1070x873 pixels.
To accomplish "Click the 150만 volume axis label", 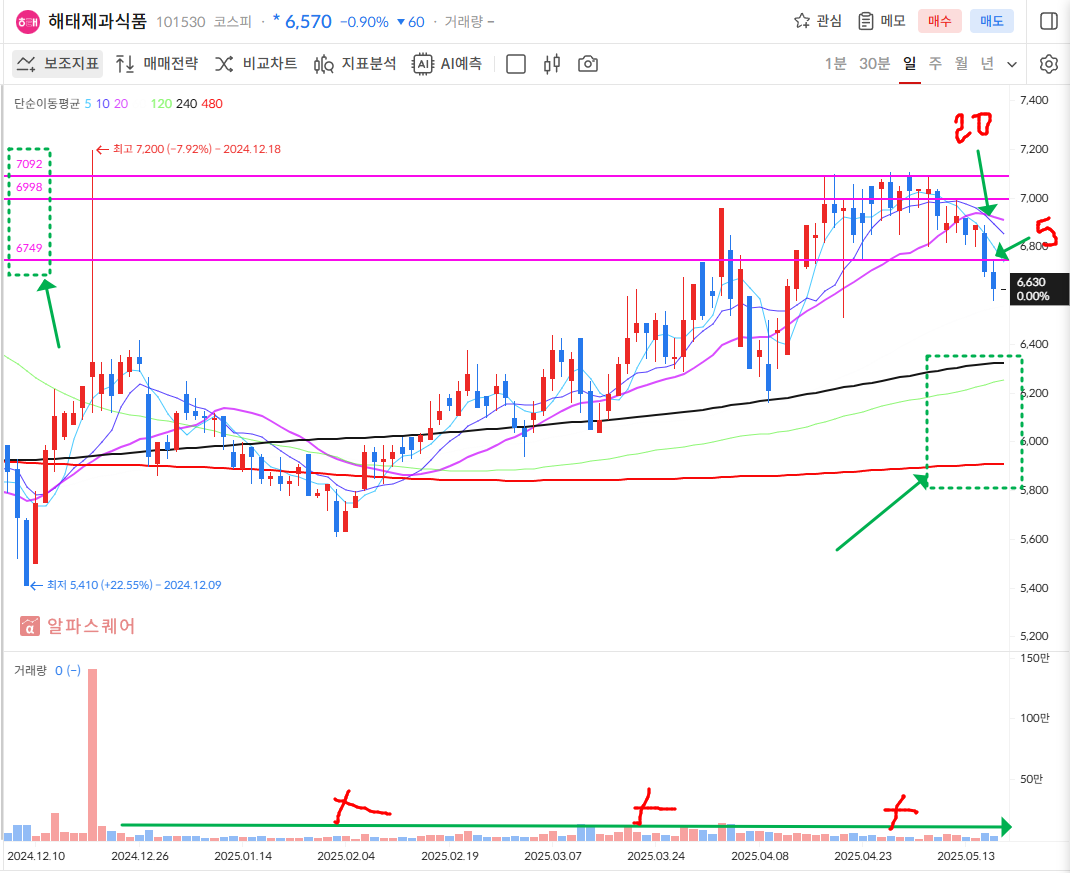I will pyautogui.click(x=1035, y=658).
